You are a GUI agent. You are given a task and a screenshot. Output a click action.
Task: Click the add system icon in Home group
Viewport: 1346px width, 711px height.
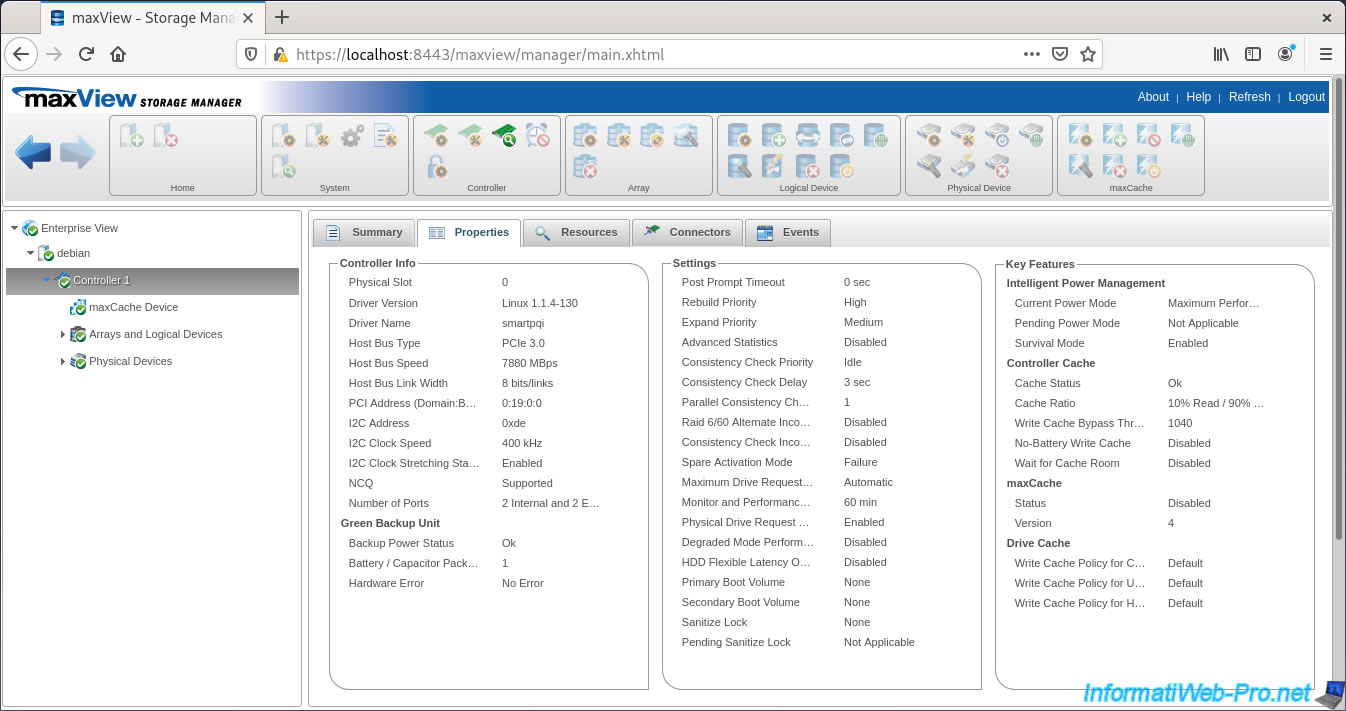[x=132, y=135]
